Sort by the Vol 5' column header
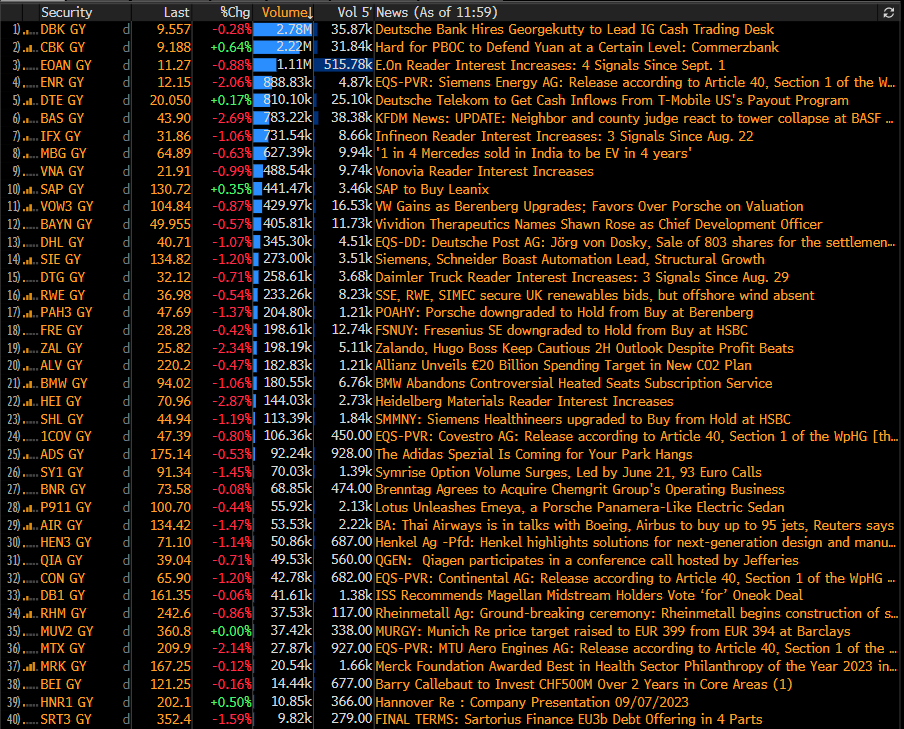 coord(355,12)
